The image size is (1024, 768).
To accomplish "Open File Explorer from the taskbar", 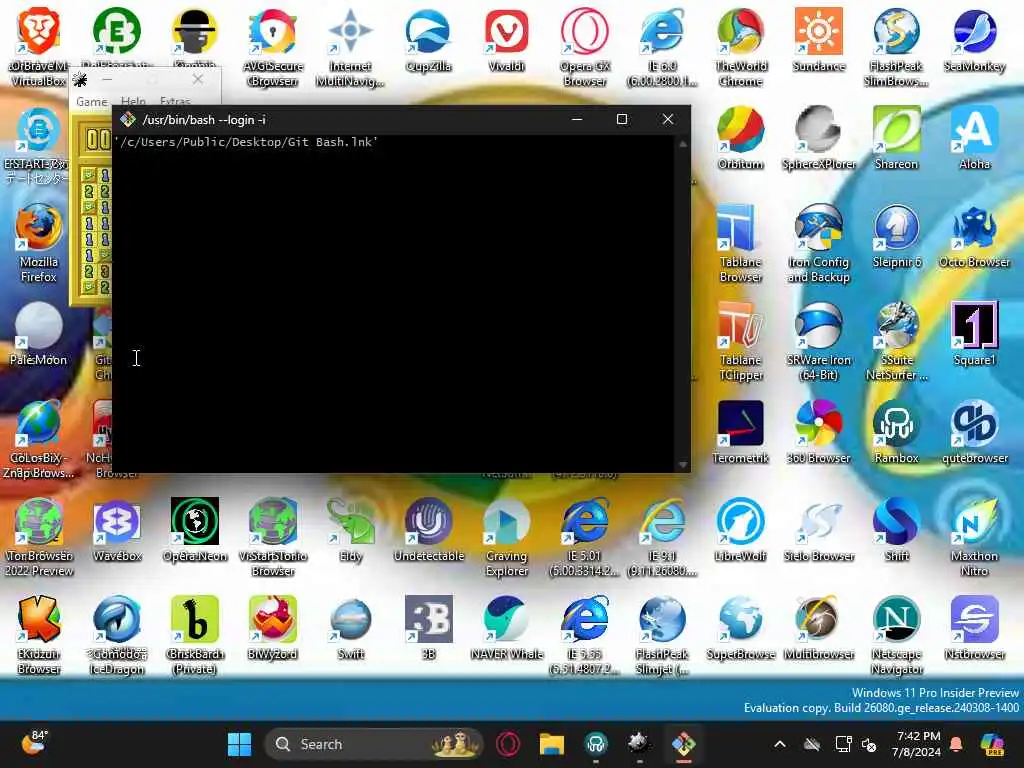I will pyautogui.click(x=552, y=744).
